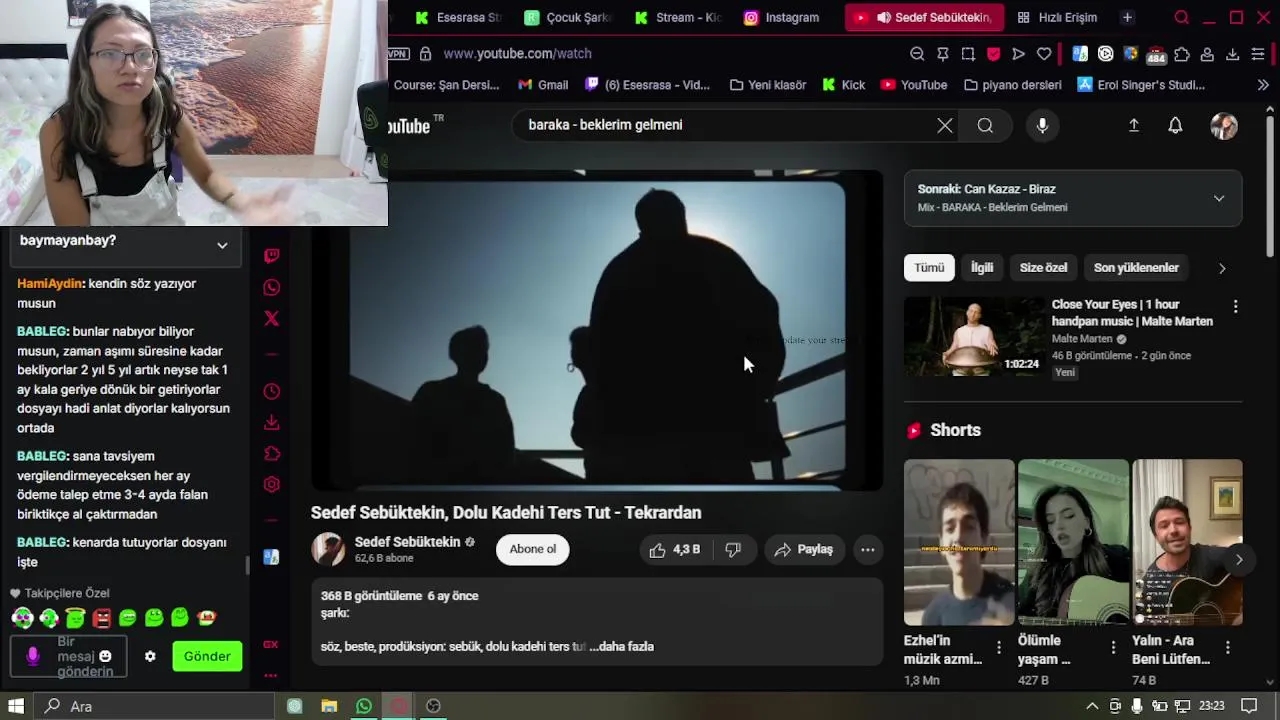The height and width of the screenshot is (720, 1280).
Task: Open Google Translate extension in toolbar
Action: (1080, 54)
